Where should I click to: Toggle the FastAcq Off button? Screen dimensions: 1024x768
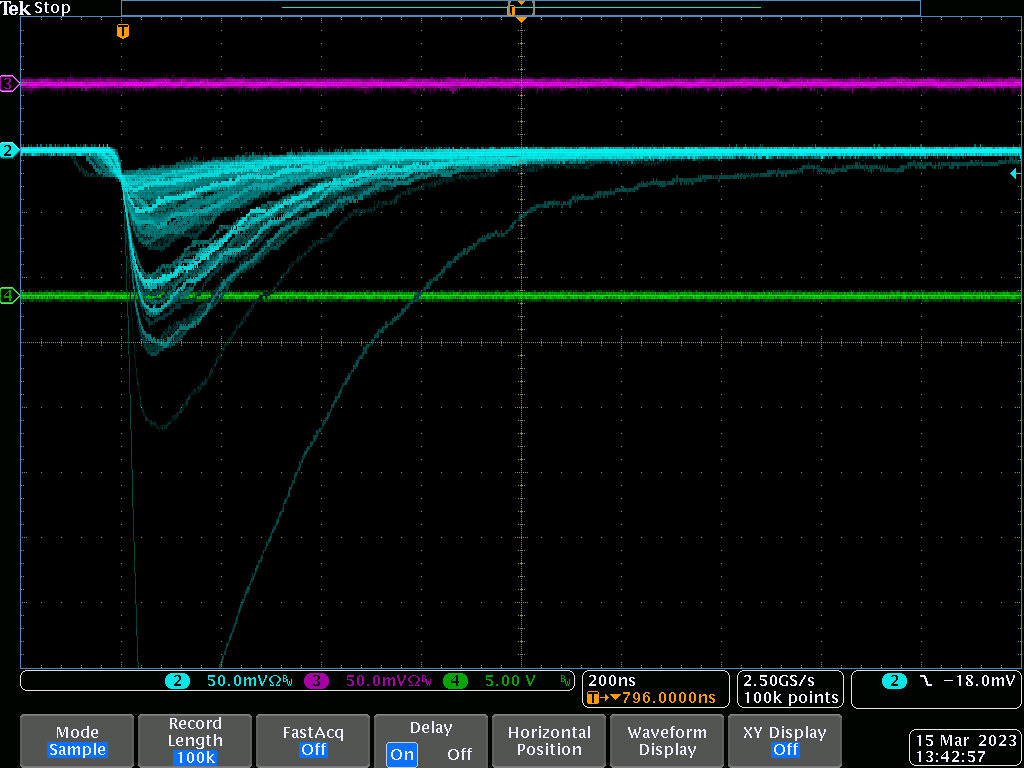pyautogui.click(x=313, y=741)
